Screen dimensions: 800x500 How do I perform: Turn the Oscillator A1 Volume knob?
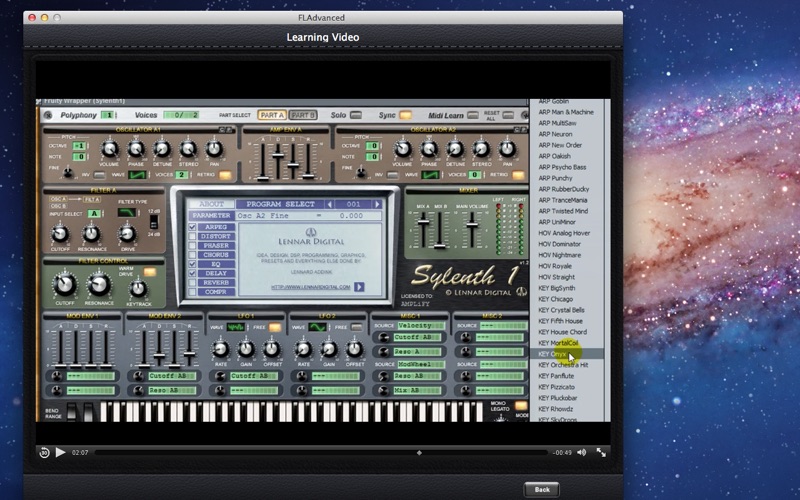[x=109, y=149]
